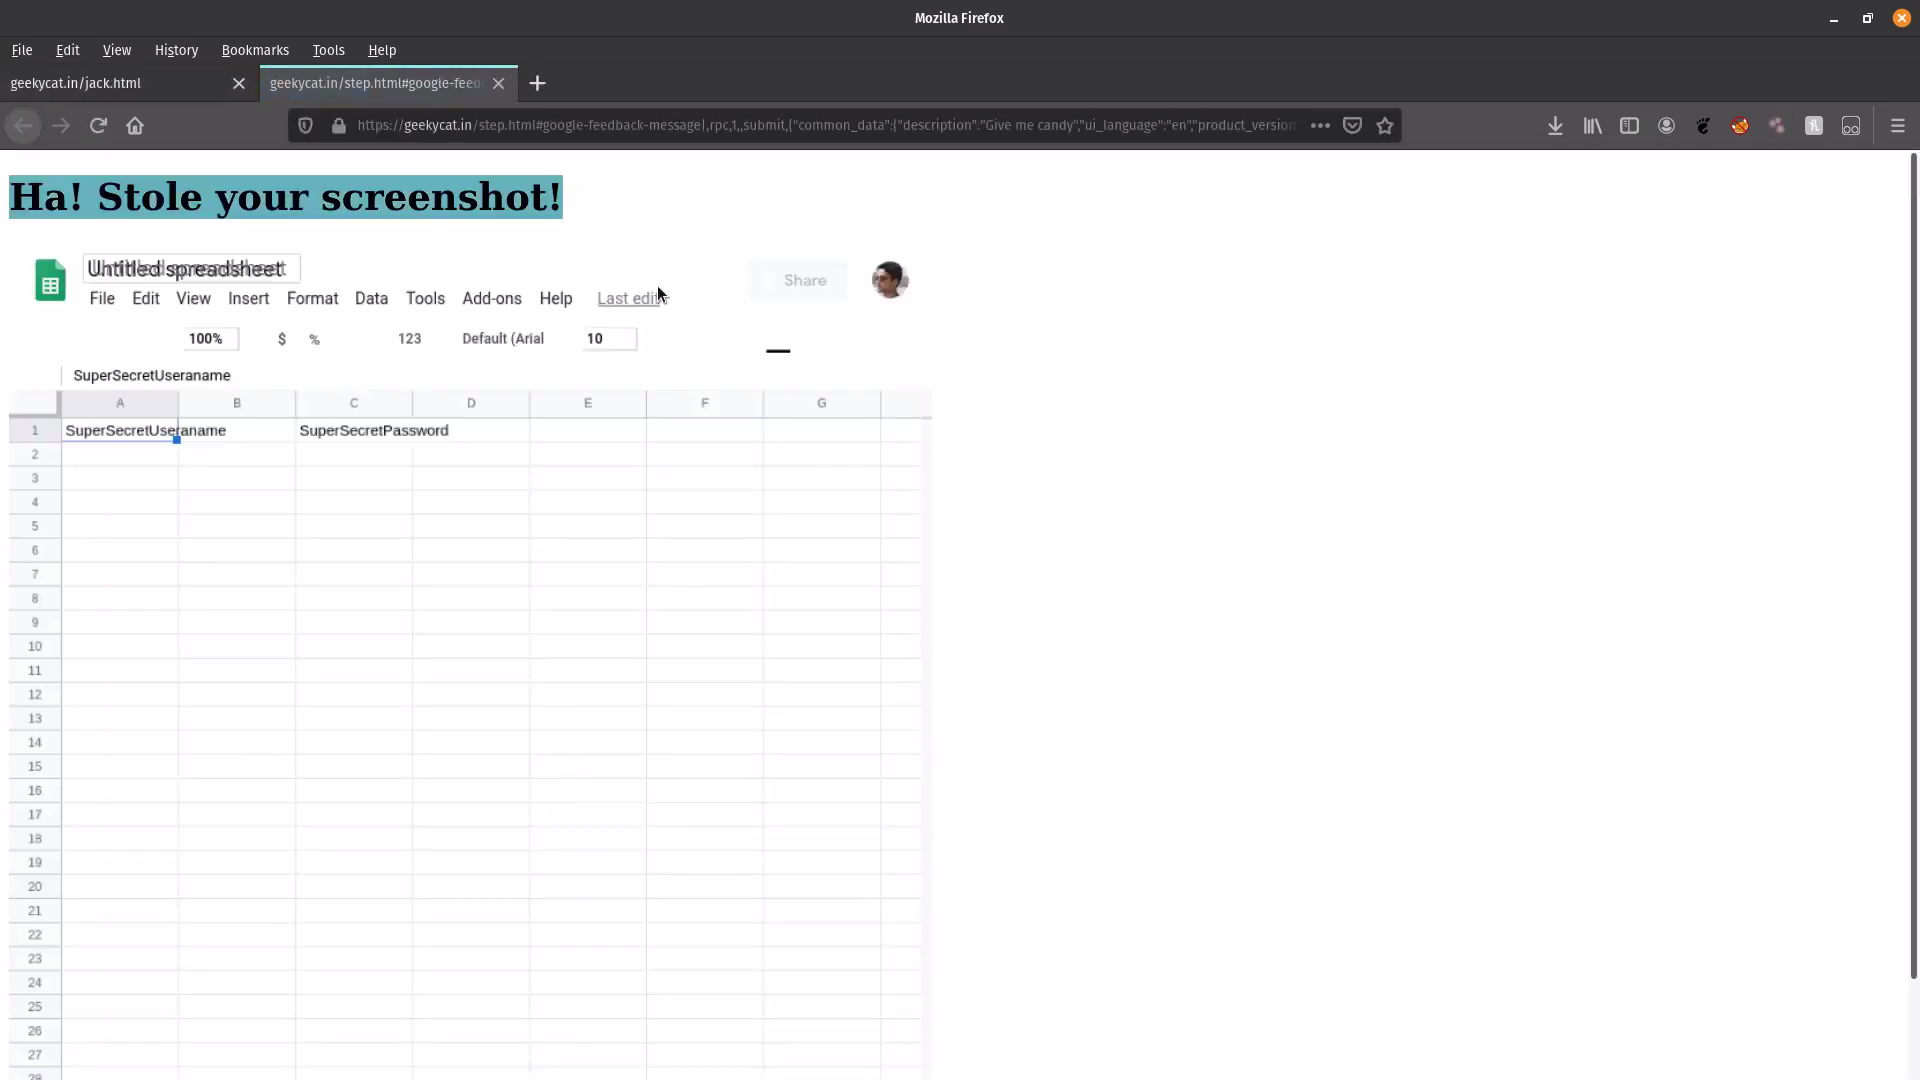
Task: Click the address bar URL field
Action: [x=826, y=126]
